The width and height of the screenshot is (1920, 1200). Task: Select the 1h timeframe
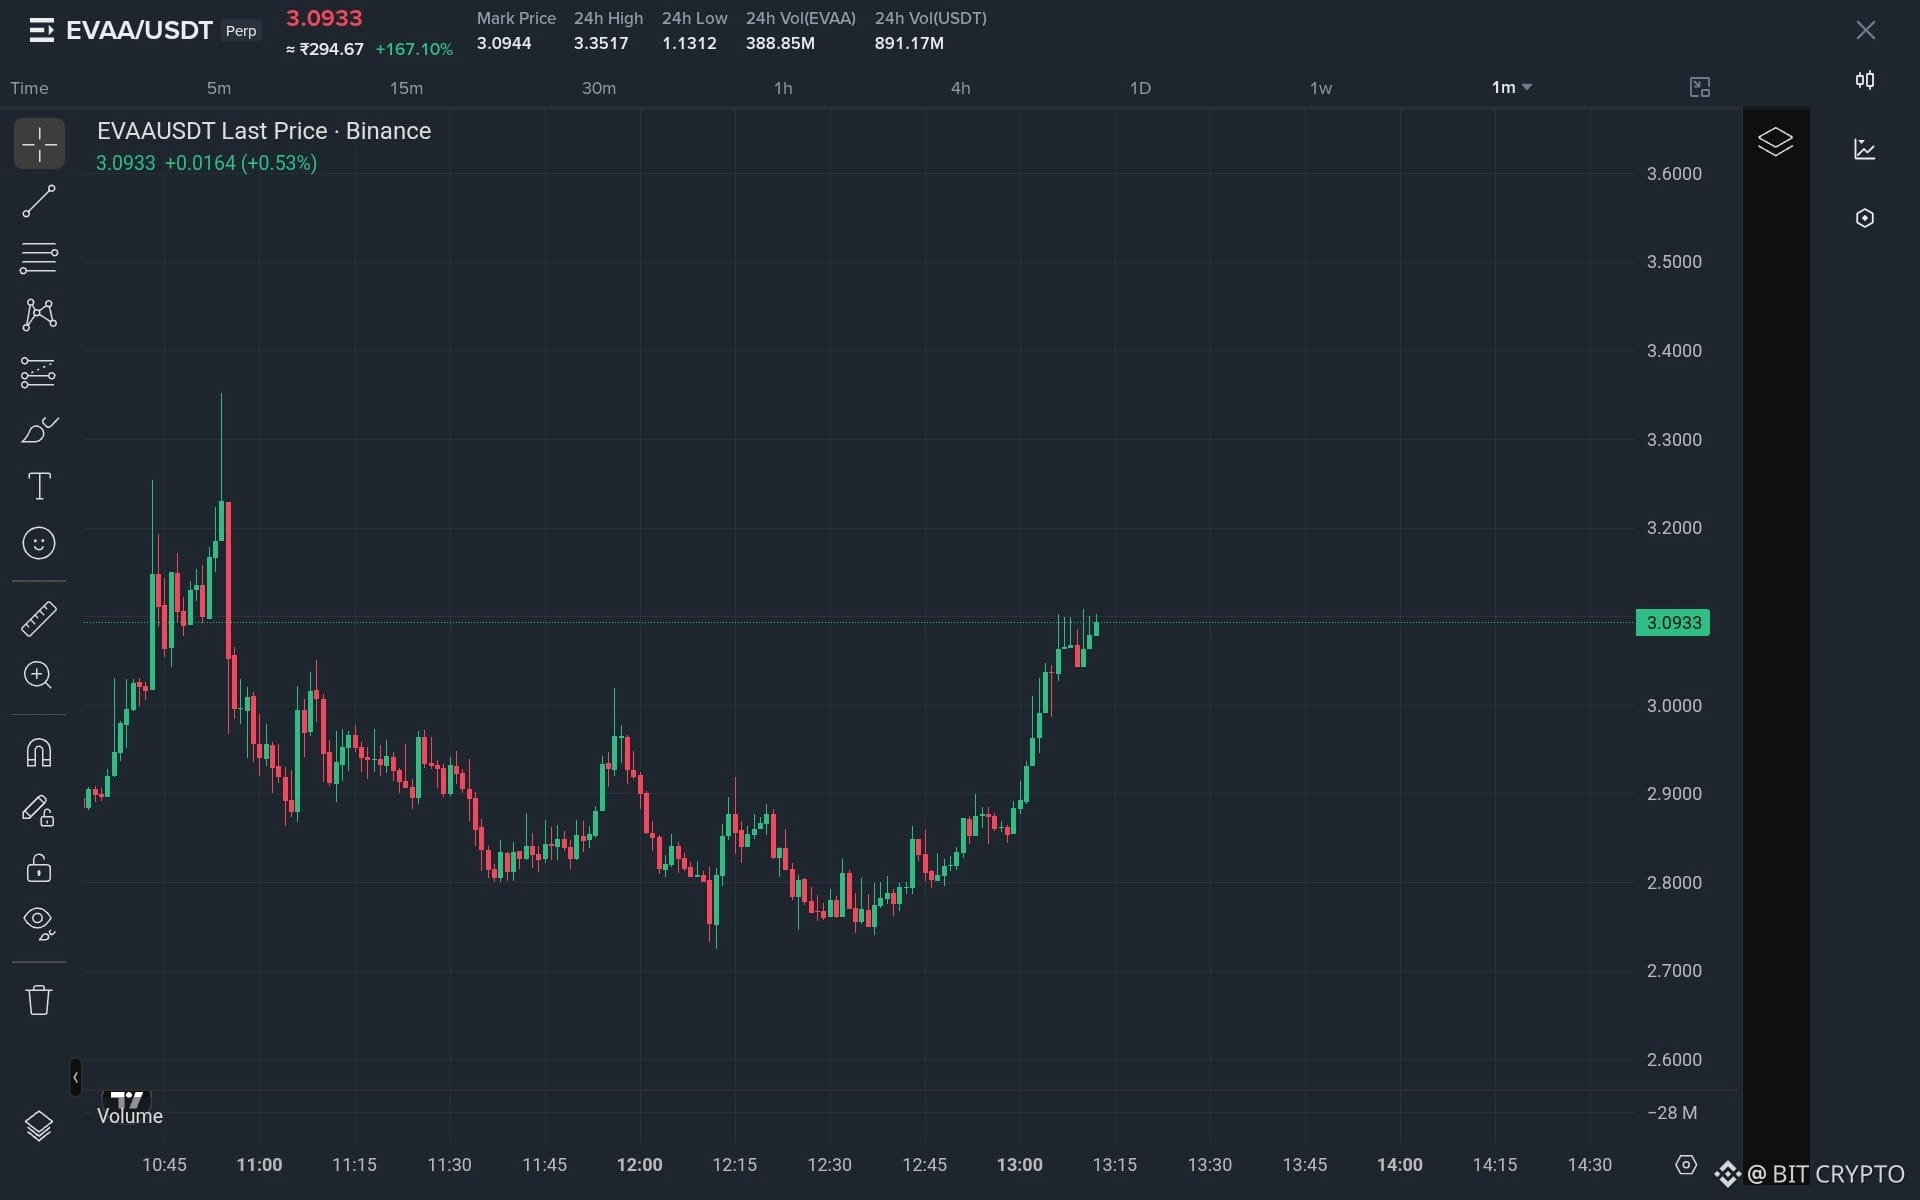[783, 88]
